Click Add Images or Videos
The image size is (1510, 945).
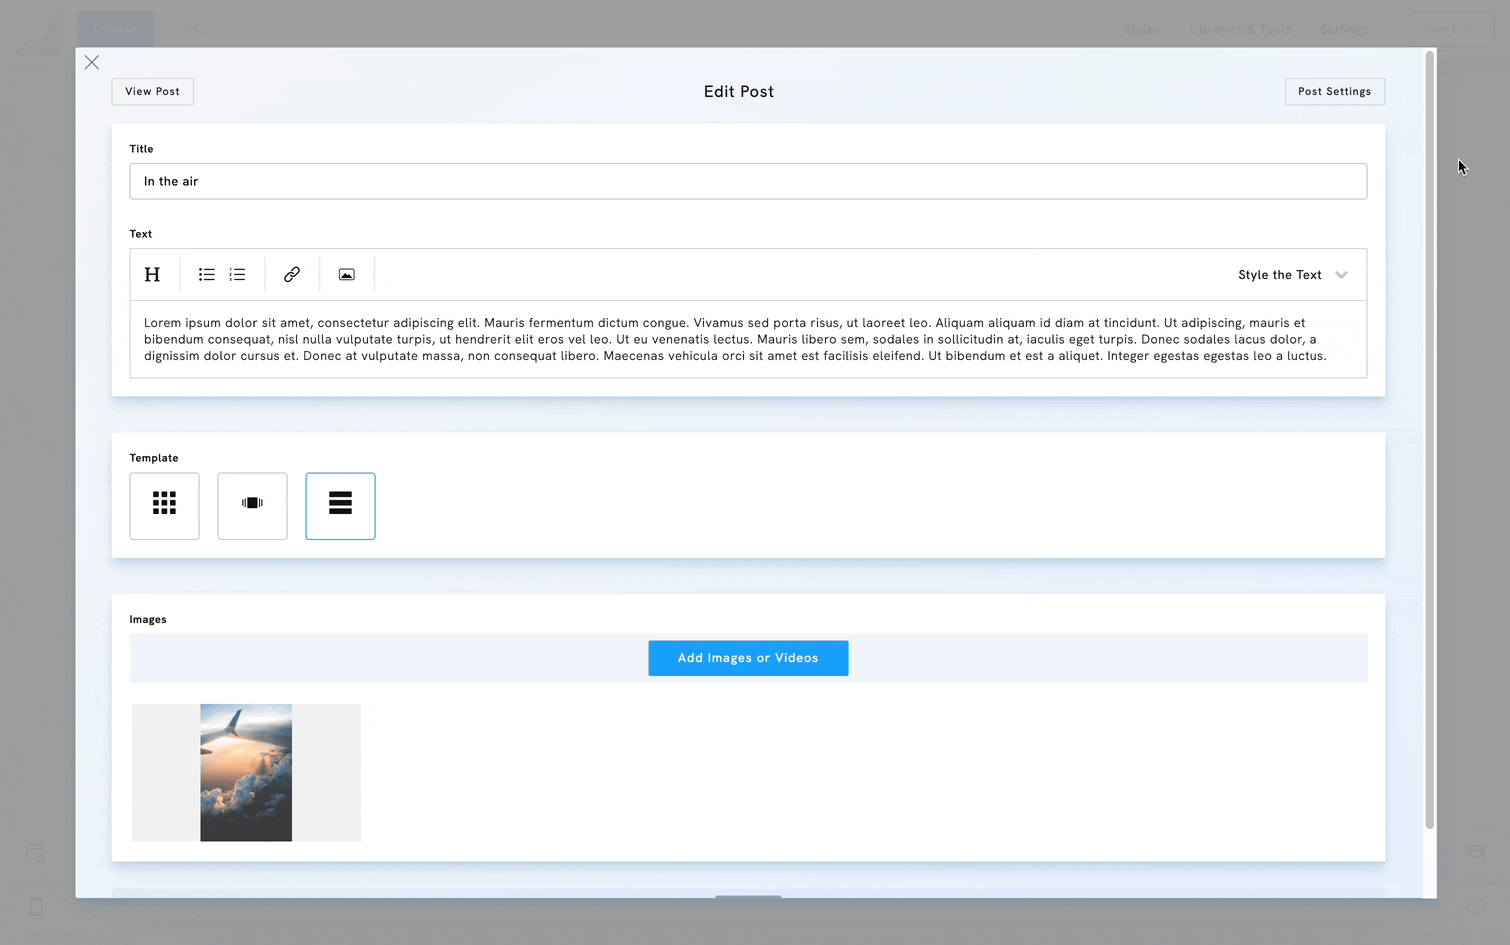point(748,658)
